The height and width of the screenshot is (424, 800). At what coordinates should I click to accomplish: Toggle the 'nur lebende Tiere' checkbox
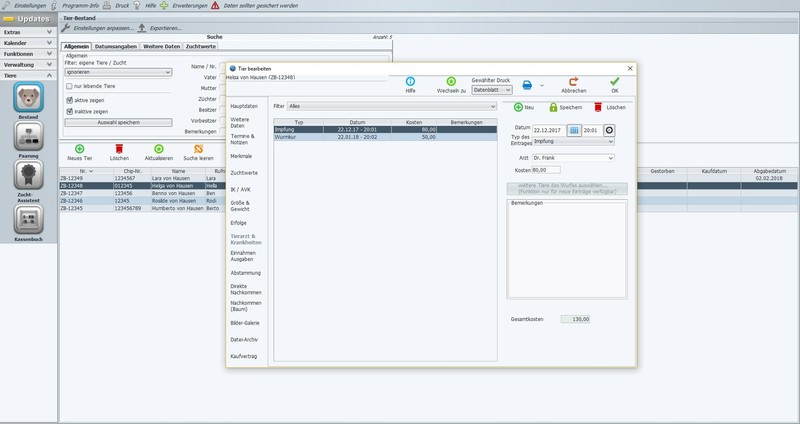coord(69,86)
